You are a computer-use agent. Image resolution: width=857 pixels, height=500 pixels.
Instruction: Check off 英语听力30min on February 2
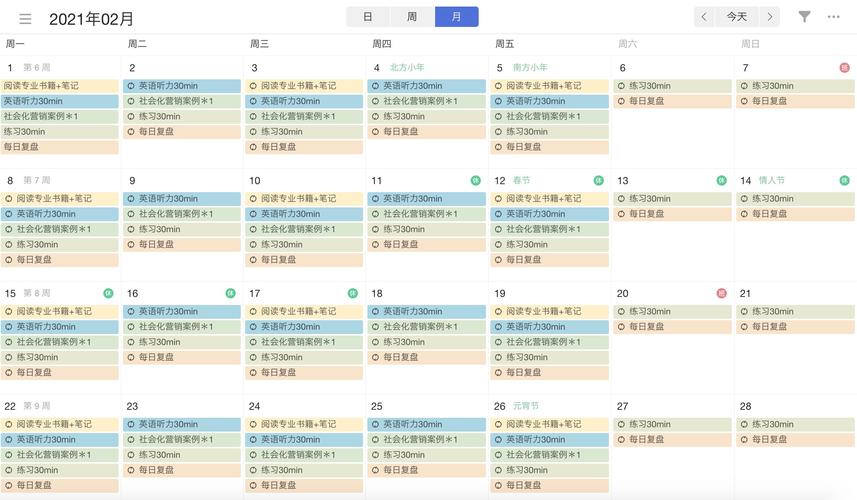[131, 86]
